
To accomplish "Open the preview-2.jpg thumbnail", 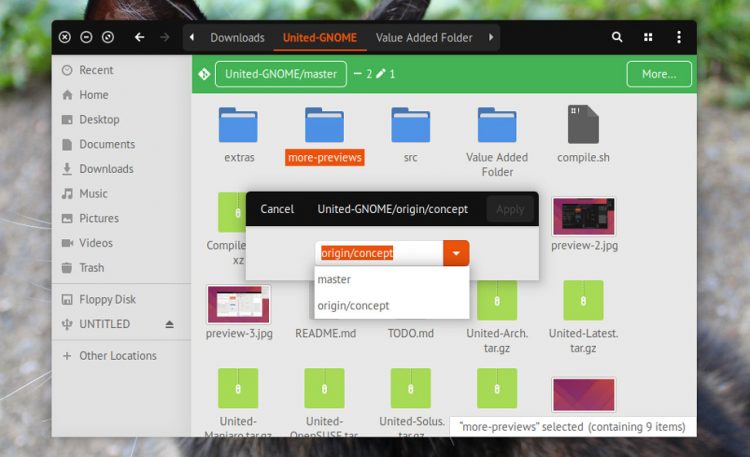I will [584, 216].
